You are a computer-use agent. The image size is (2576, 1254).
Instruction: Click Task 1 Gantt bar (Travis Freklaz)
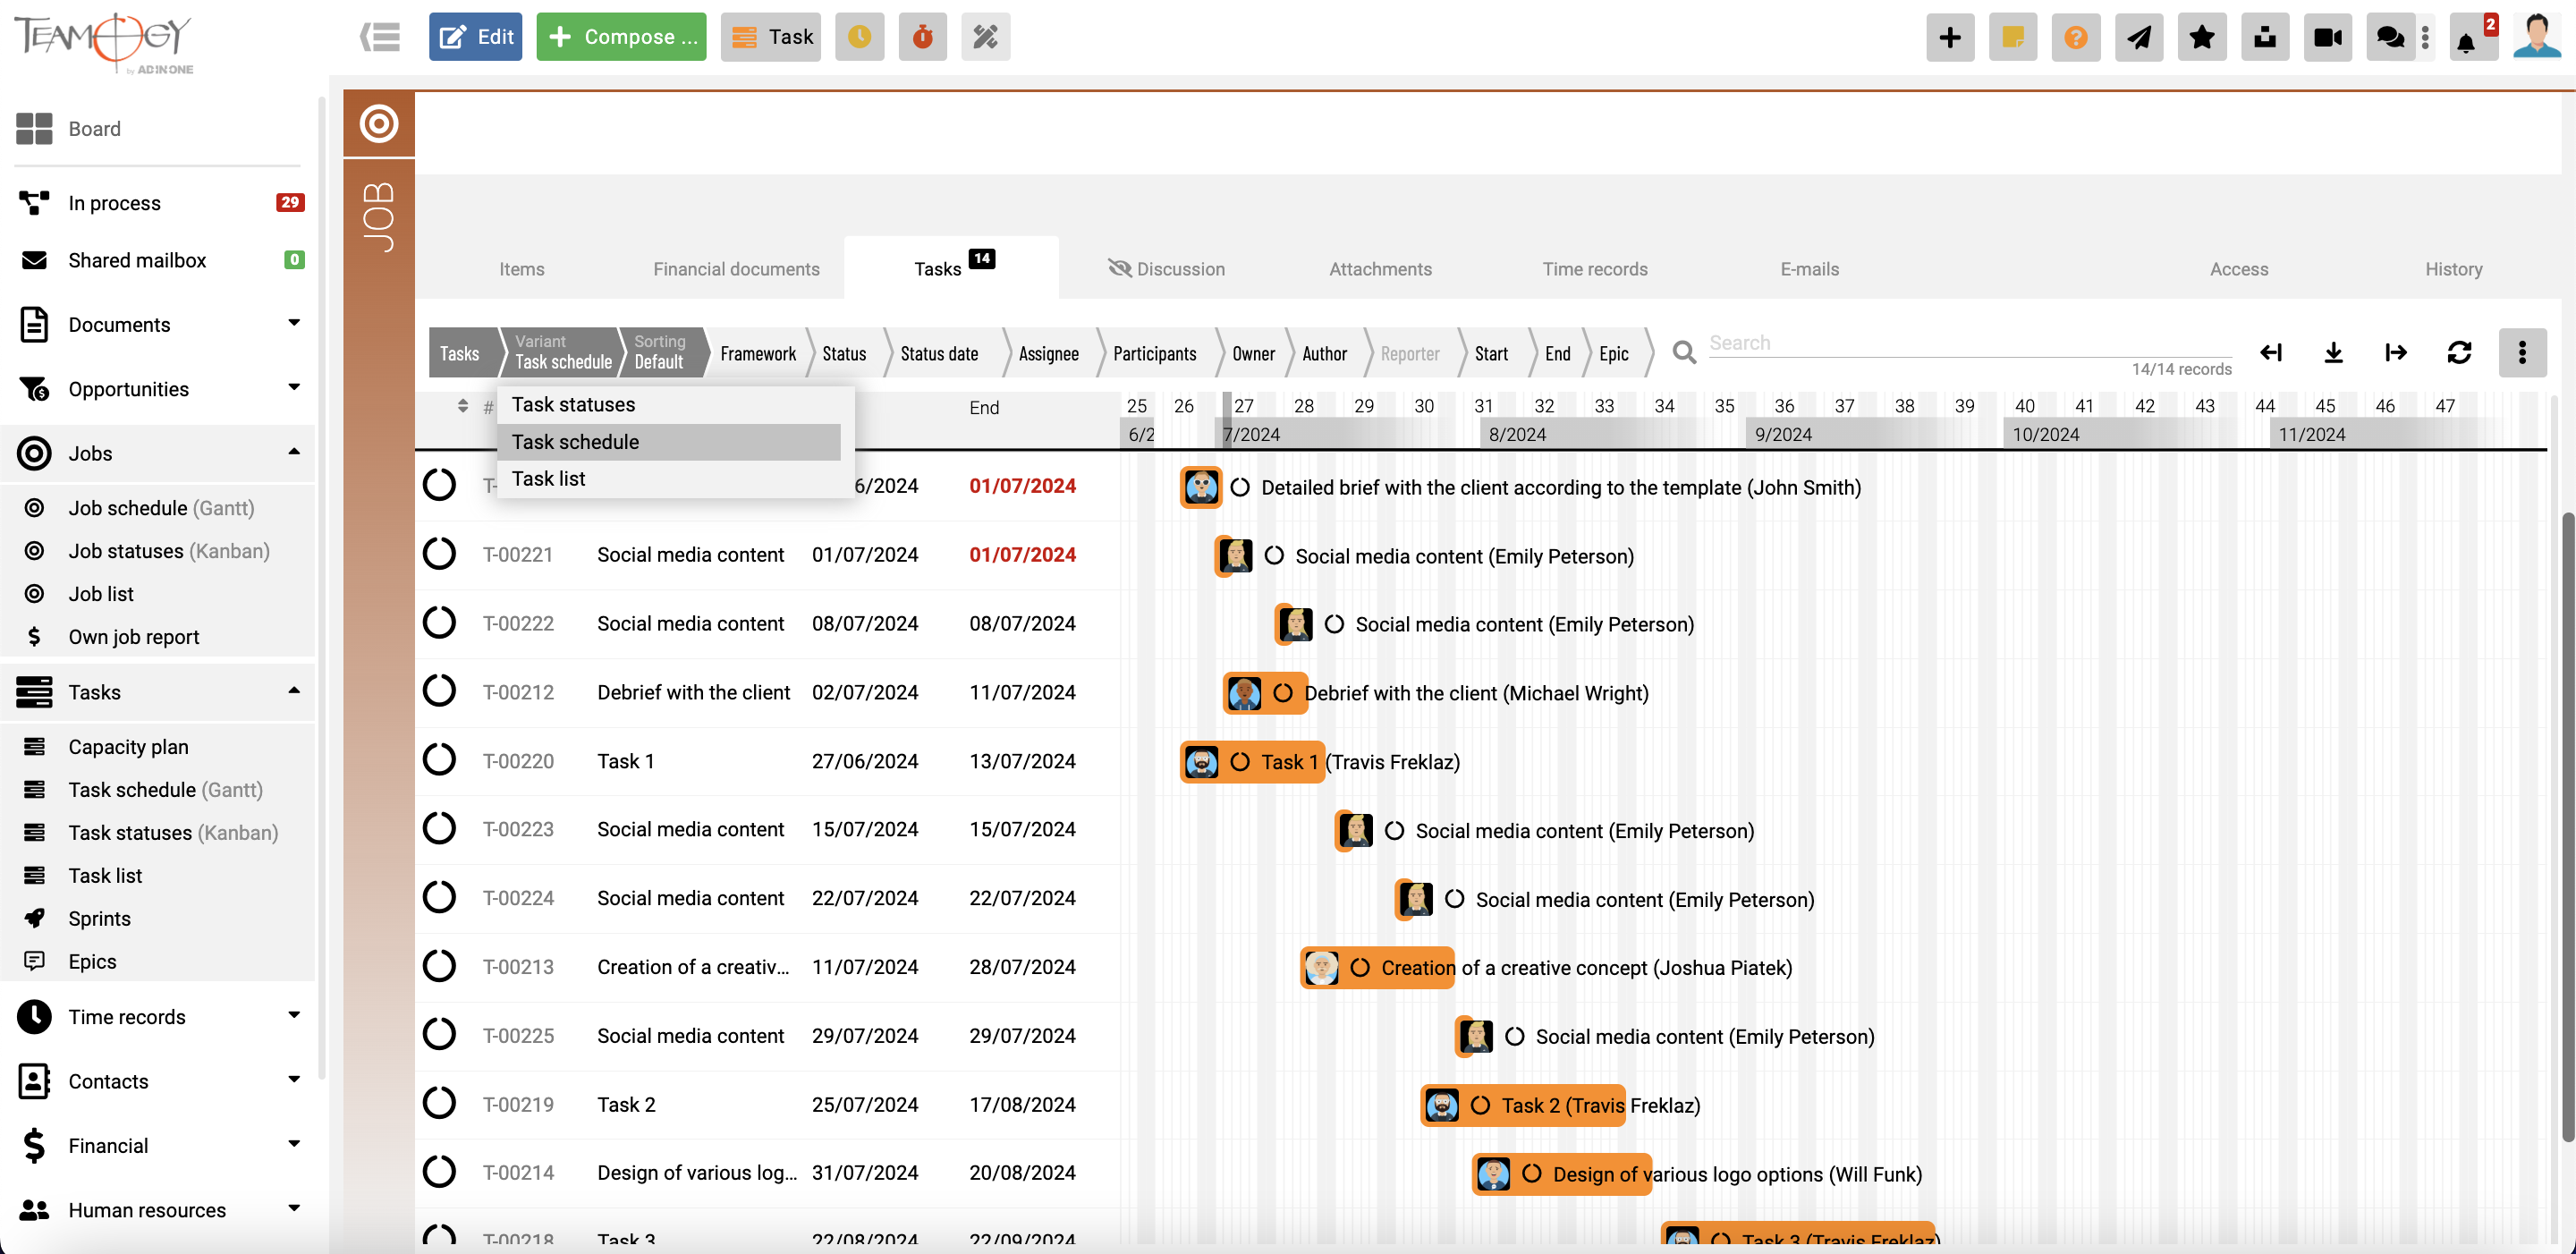pos(1252,762)
